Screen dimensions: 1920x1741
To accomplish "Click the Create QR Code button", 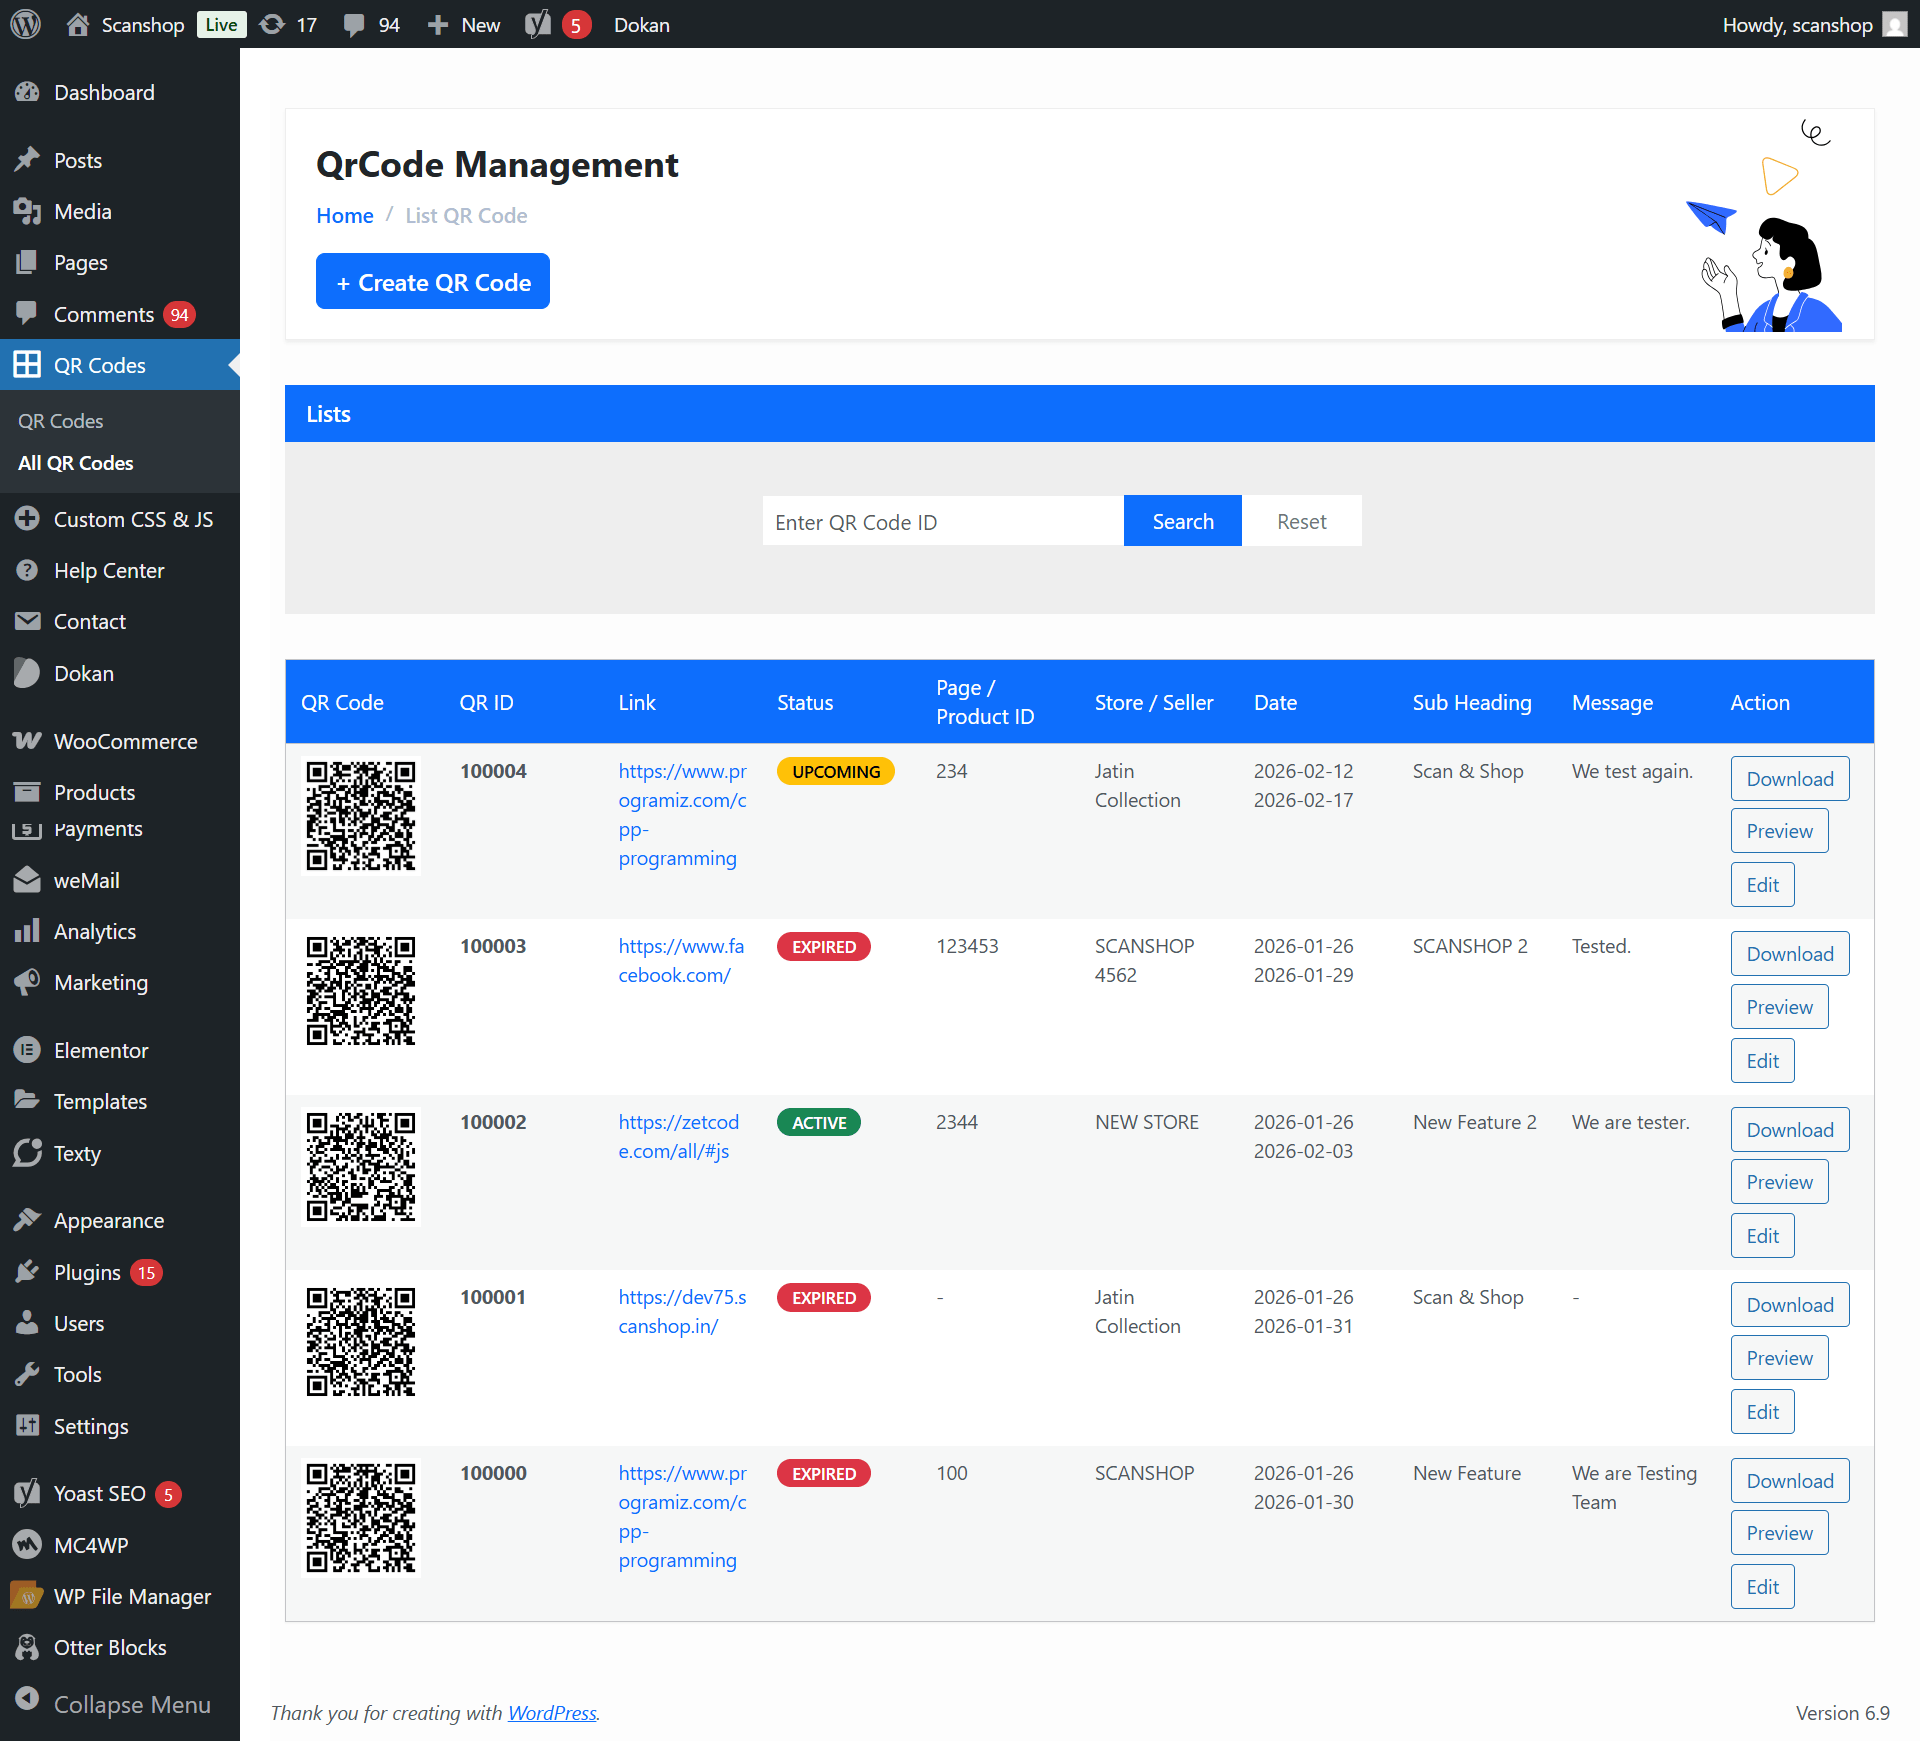I will point(433,282).
